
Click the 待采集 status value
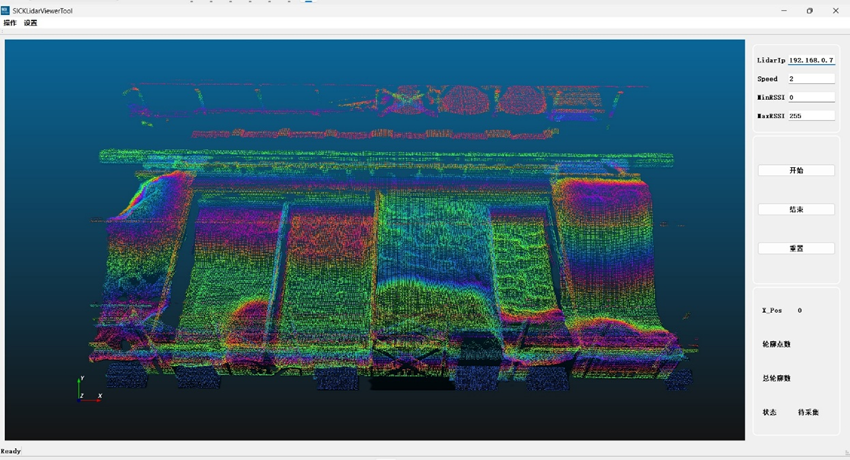(x=808, y=412)
